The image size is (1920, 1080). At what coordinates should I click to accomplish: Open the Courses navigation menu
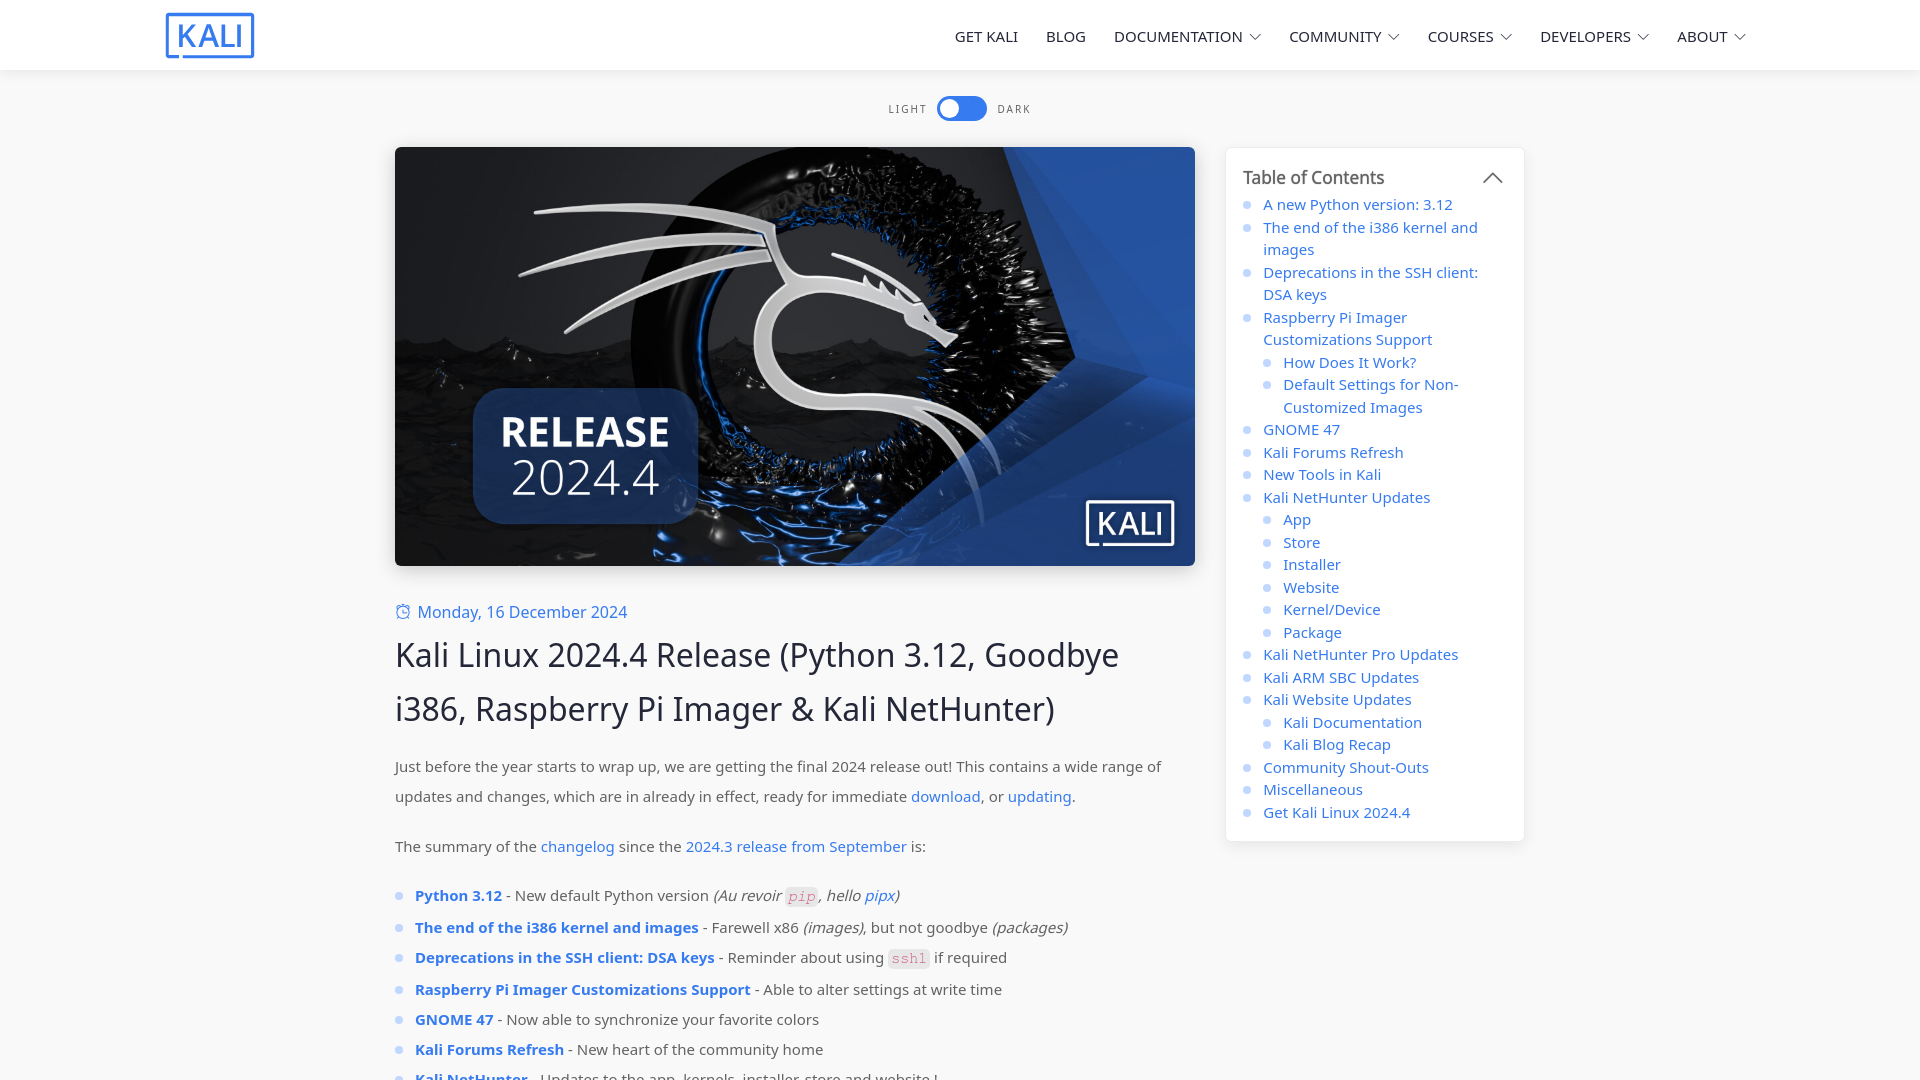(1460, 37)
